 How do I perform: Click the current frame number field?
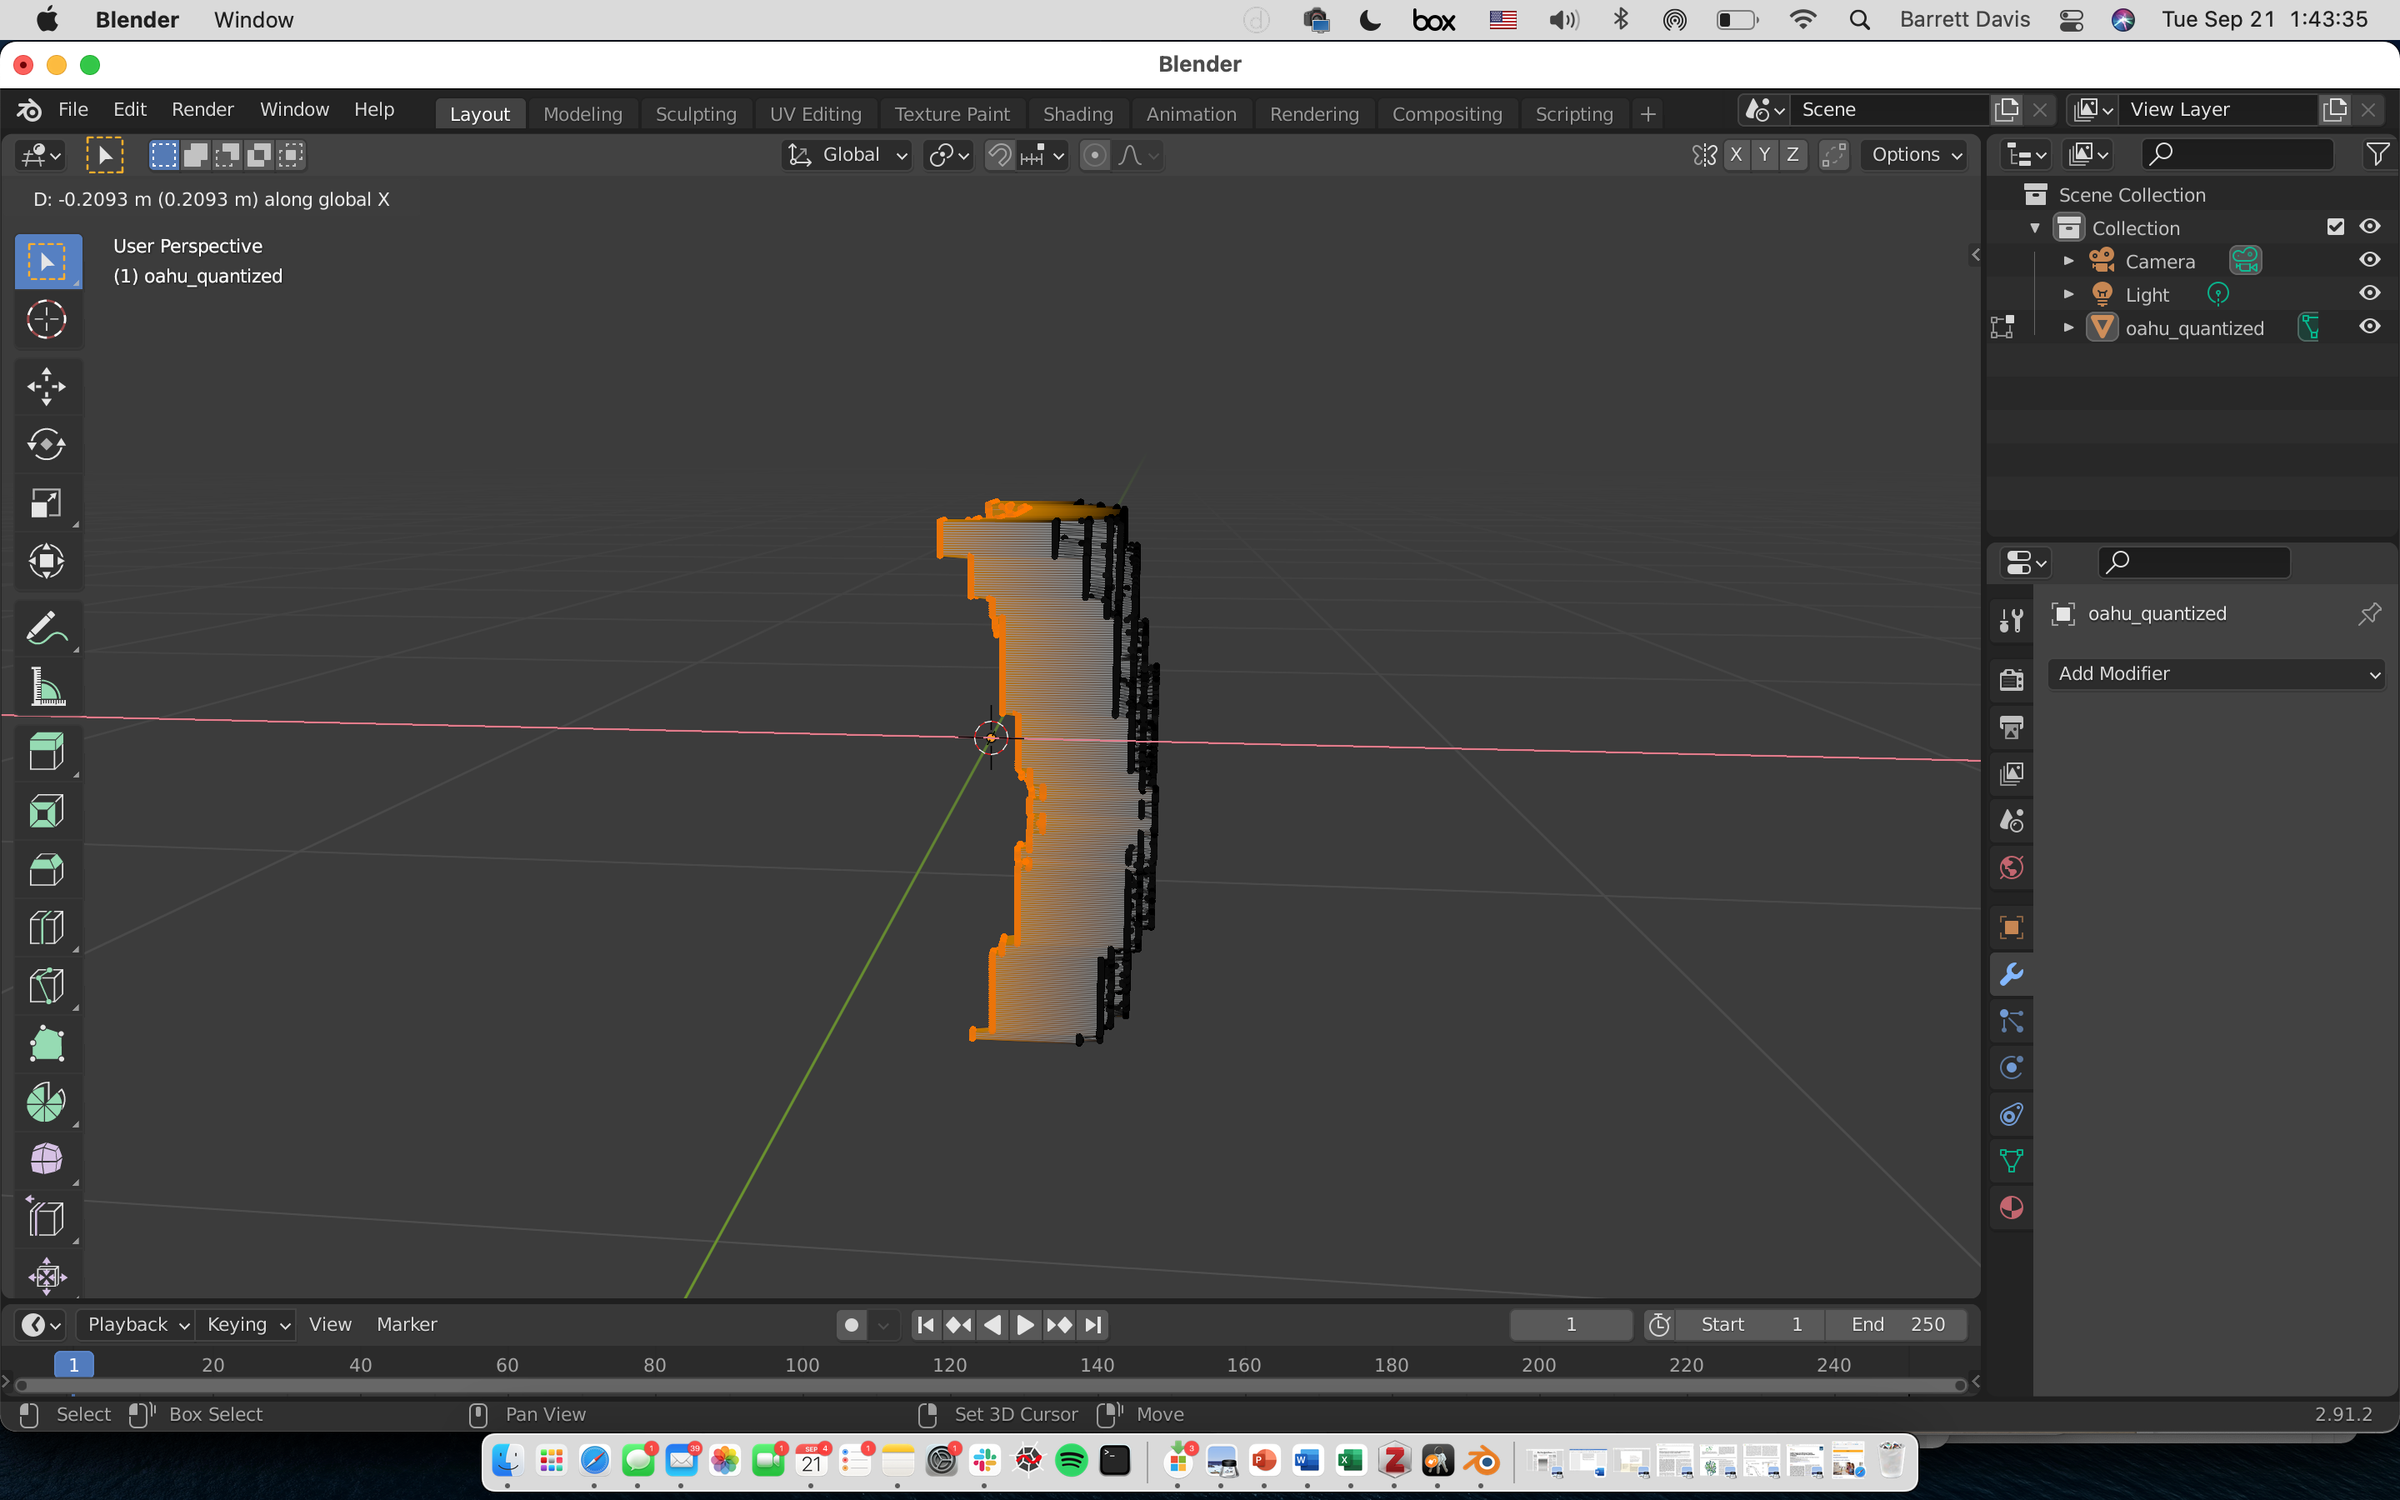[1571, 1324]
